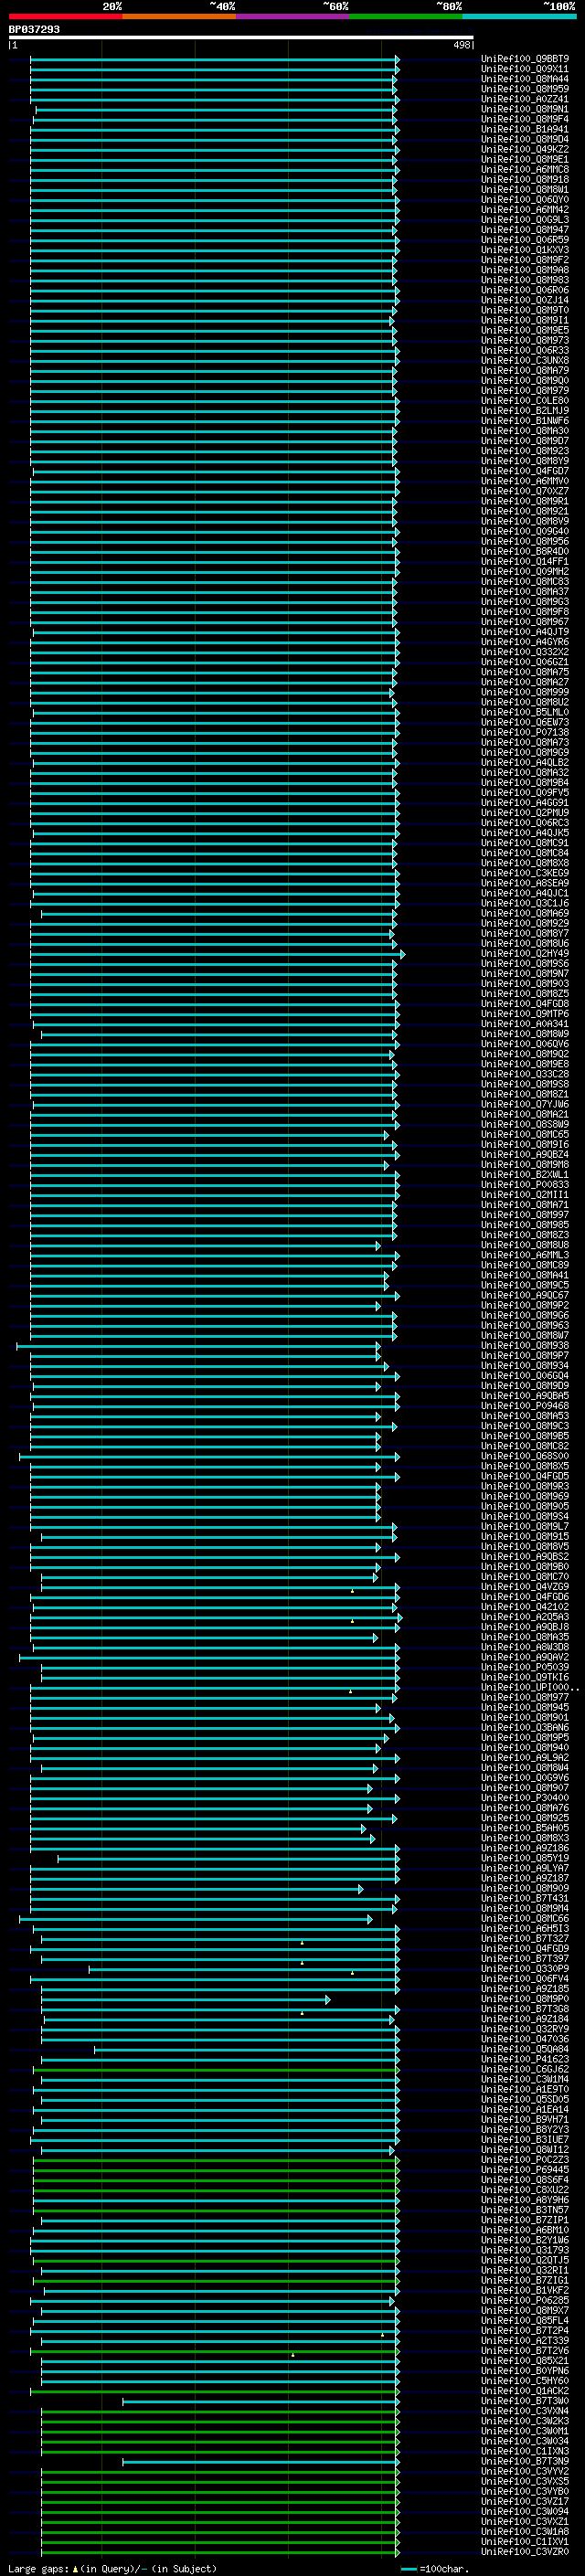Select the BP037293 query name

pyautogui.click(x=34, y=30)
